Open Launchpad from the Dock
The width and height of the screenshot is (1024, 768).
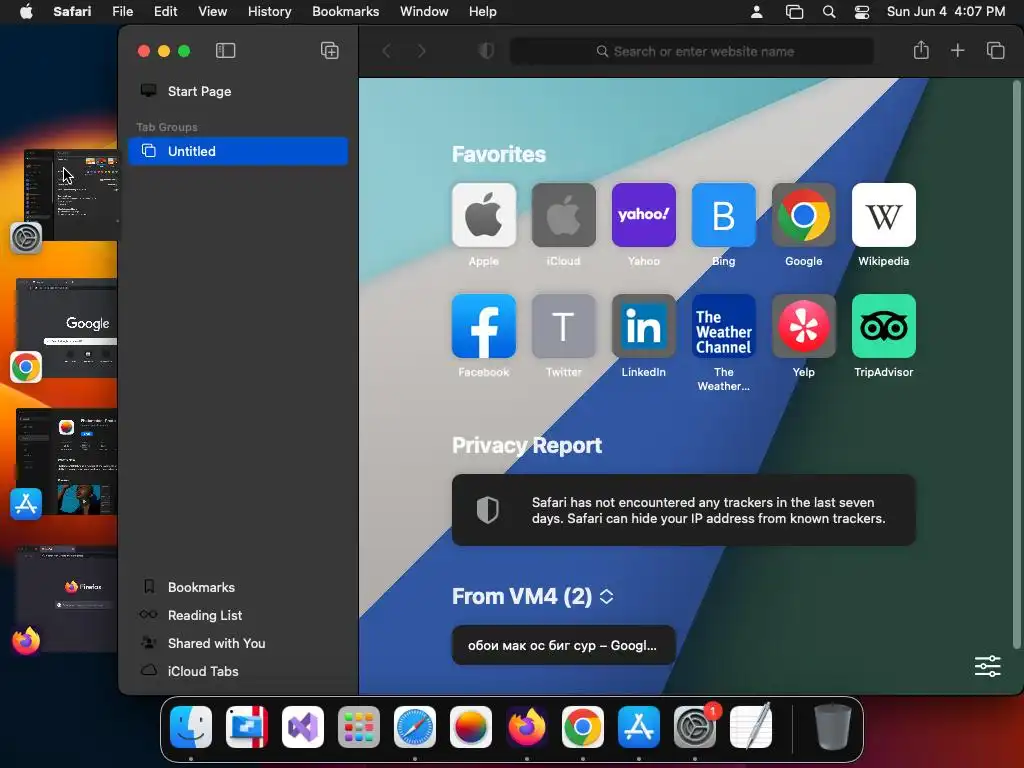click(359, 726)
